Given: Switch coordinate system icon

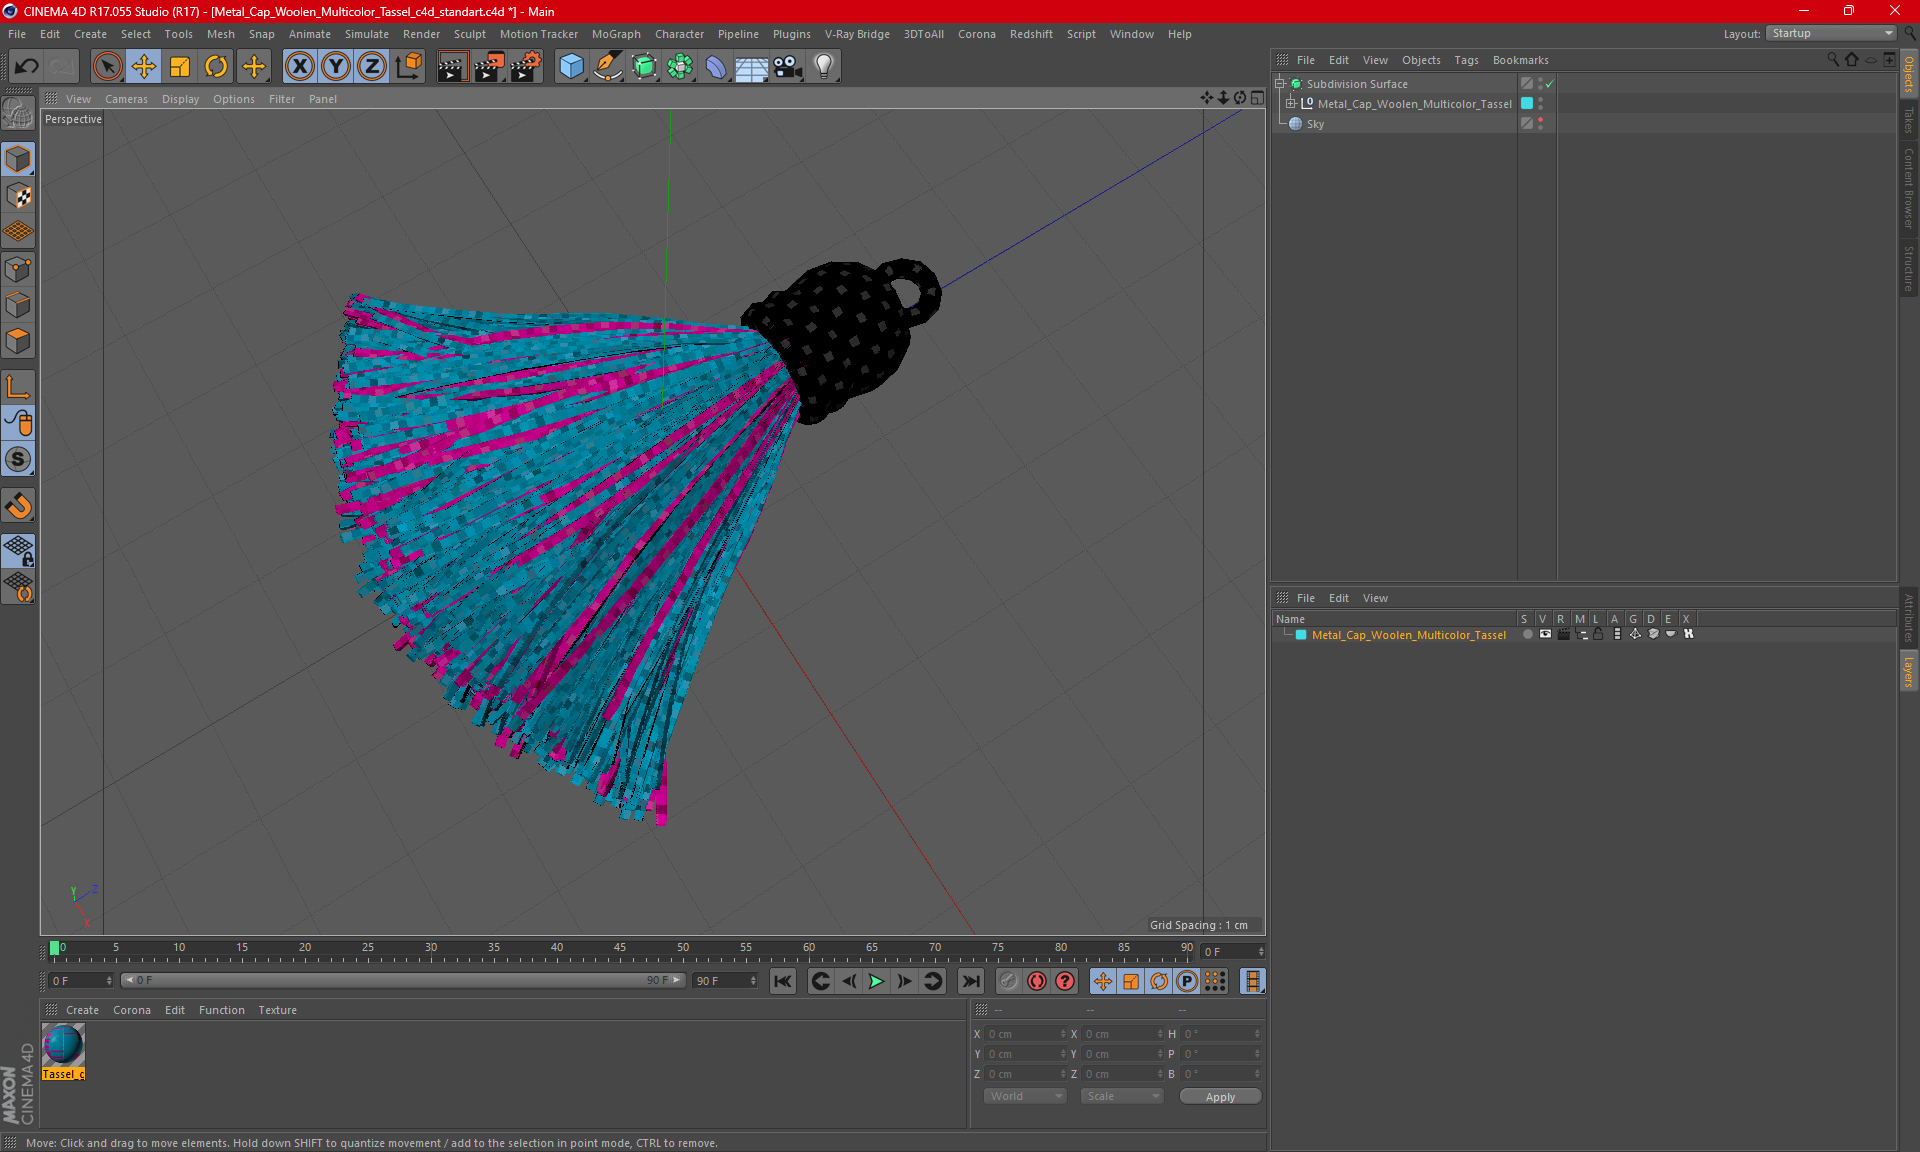Looking at the screenshot, I should (408, 67).
